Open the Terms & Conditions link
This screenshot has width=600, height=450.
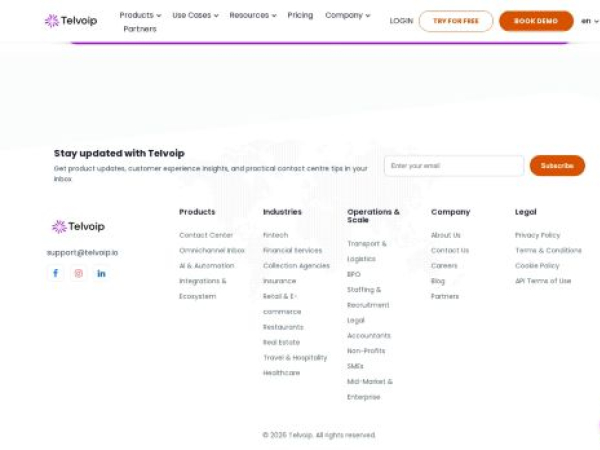(548, 250)
